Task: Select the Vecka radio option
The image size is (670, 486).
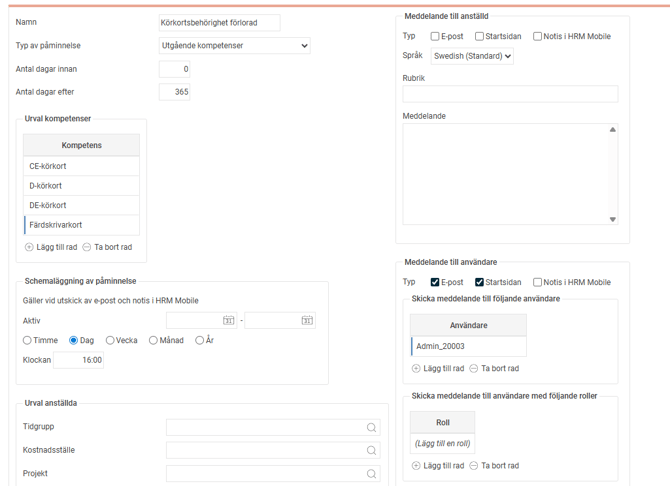Action: pyautogui.click(x=110, y=341)
